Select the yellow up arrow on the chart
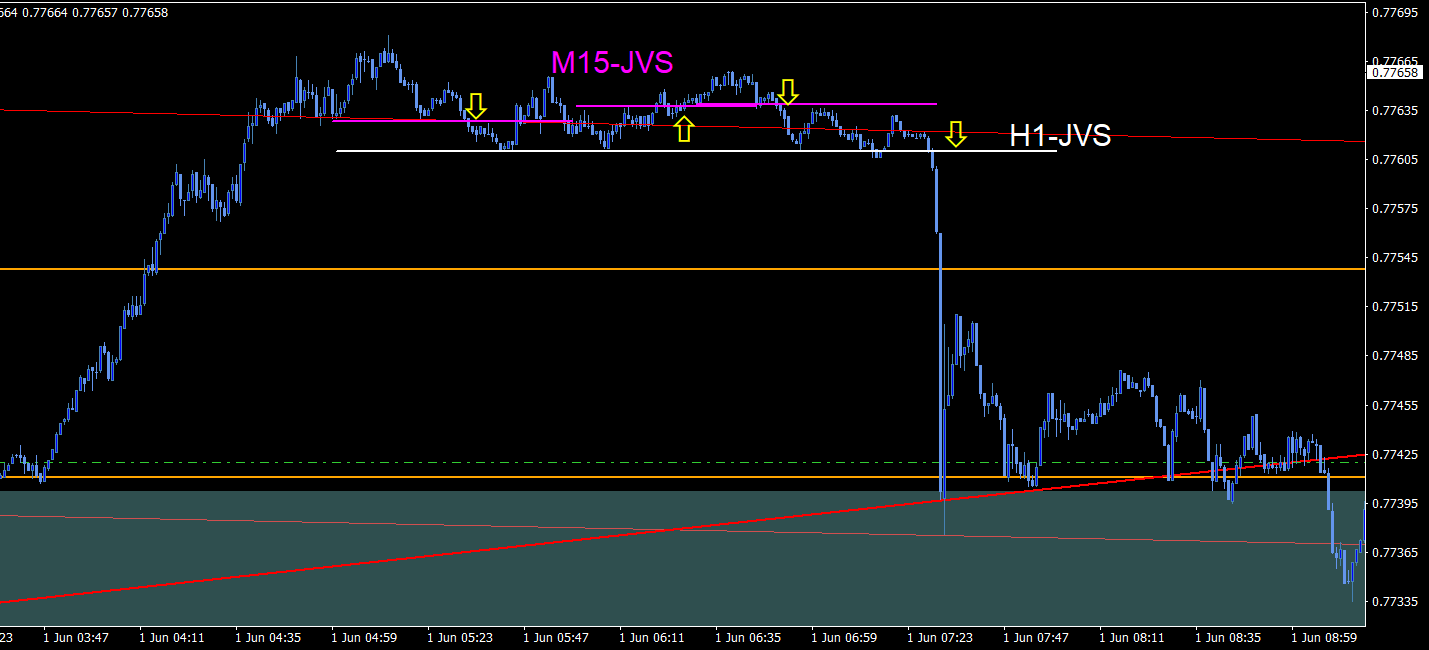The image size is (1429, 650). click(684, 128)
